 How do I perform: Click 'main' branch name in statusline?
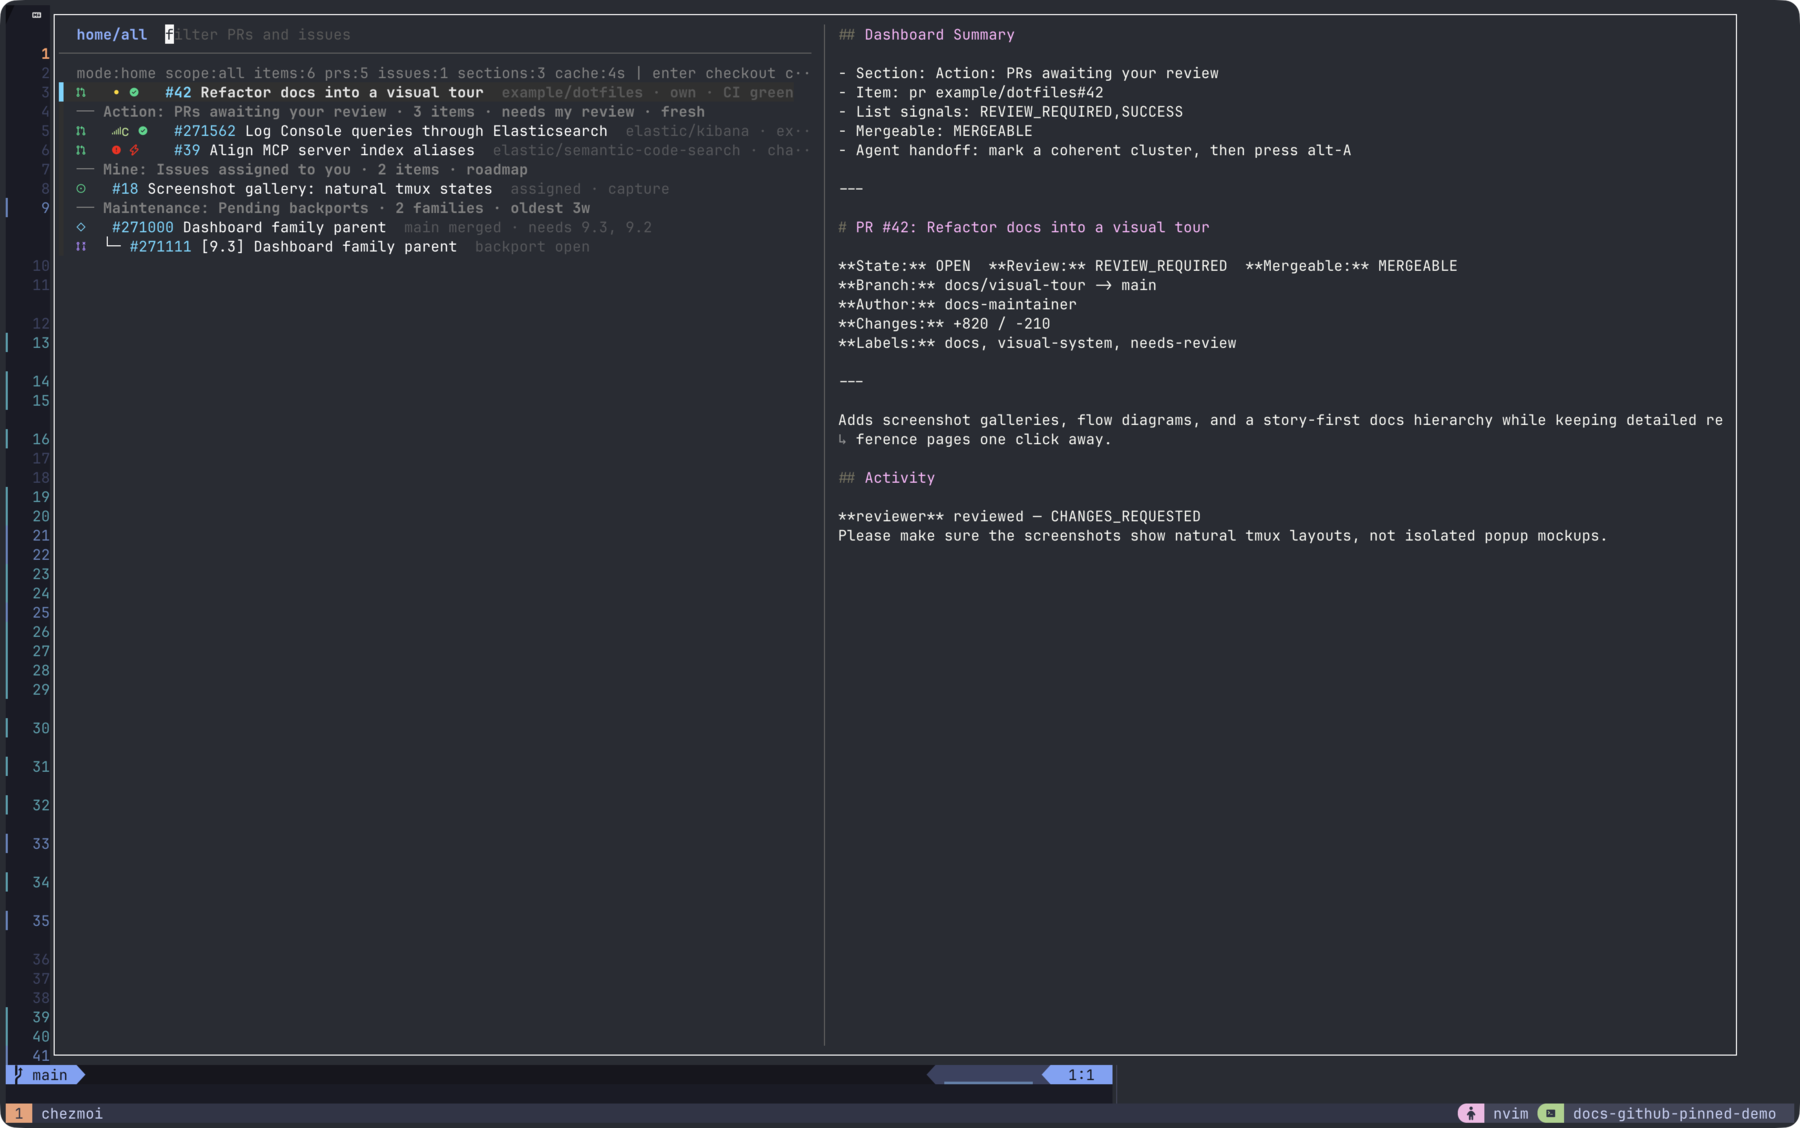point(50,1075)
